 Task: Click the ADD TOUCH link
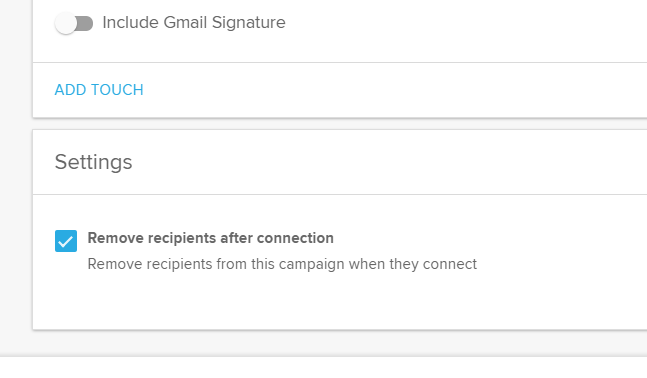99,90
